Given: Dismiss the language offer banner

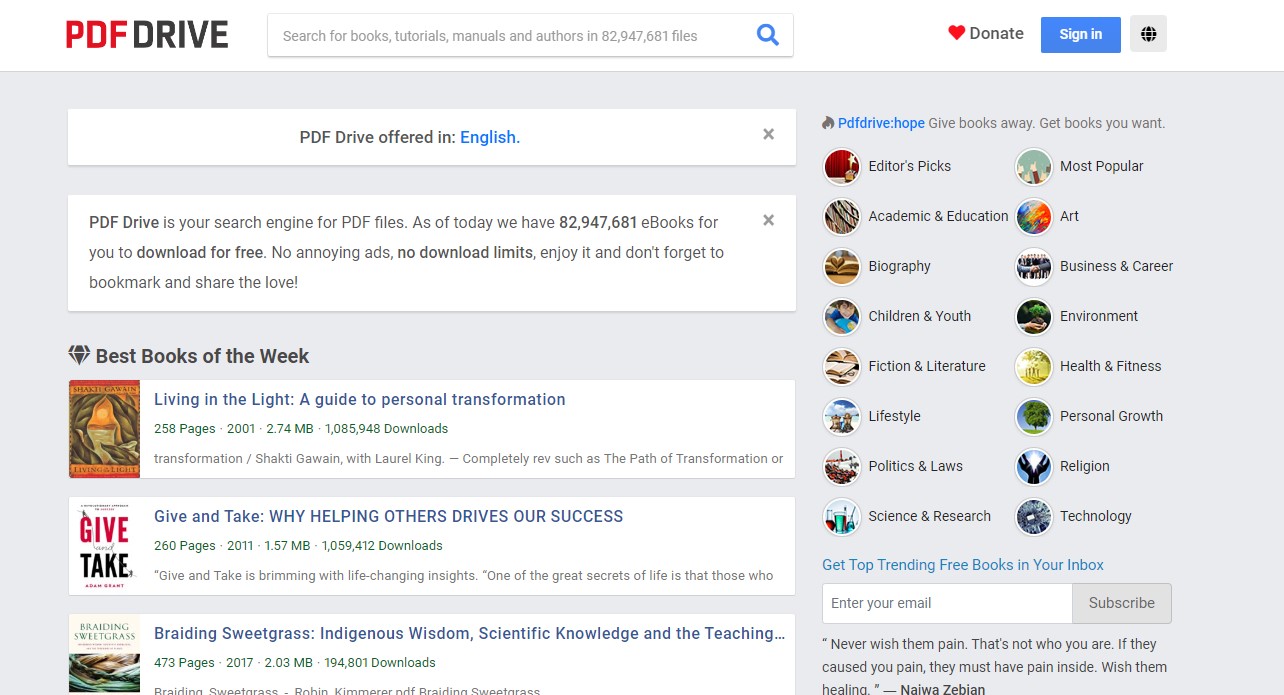Looking at the screenshot, I should 768,134.
